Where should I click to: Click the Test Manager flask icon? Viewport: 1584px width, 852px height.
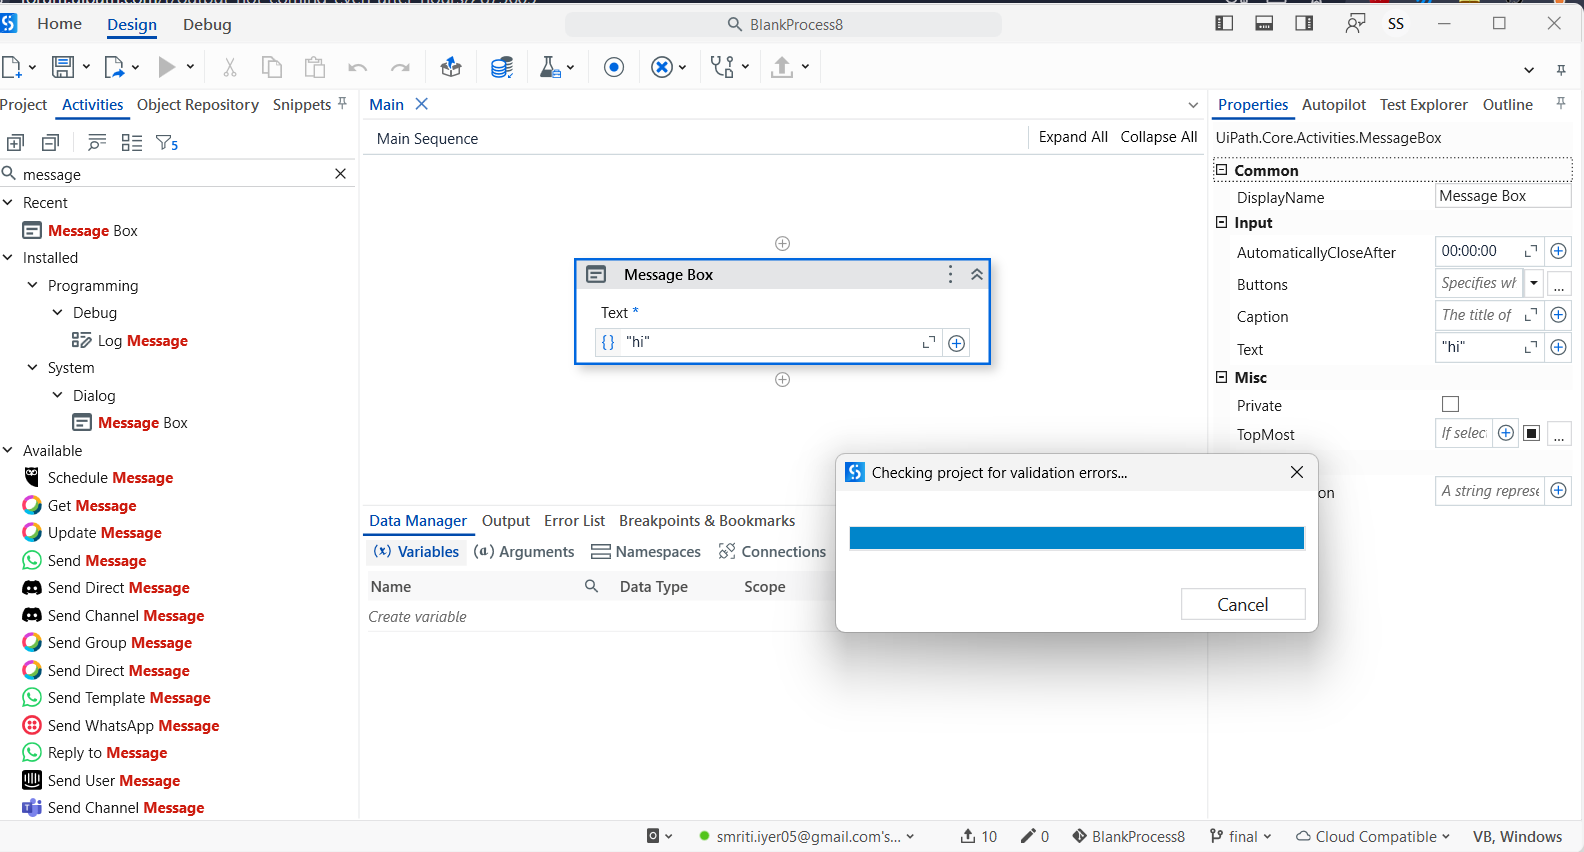tap(549, 67)
